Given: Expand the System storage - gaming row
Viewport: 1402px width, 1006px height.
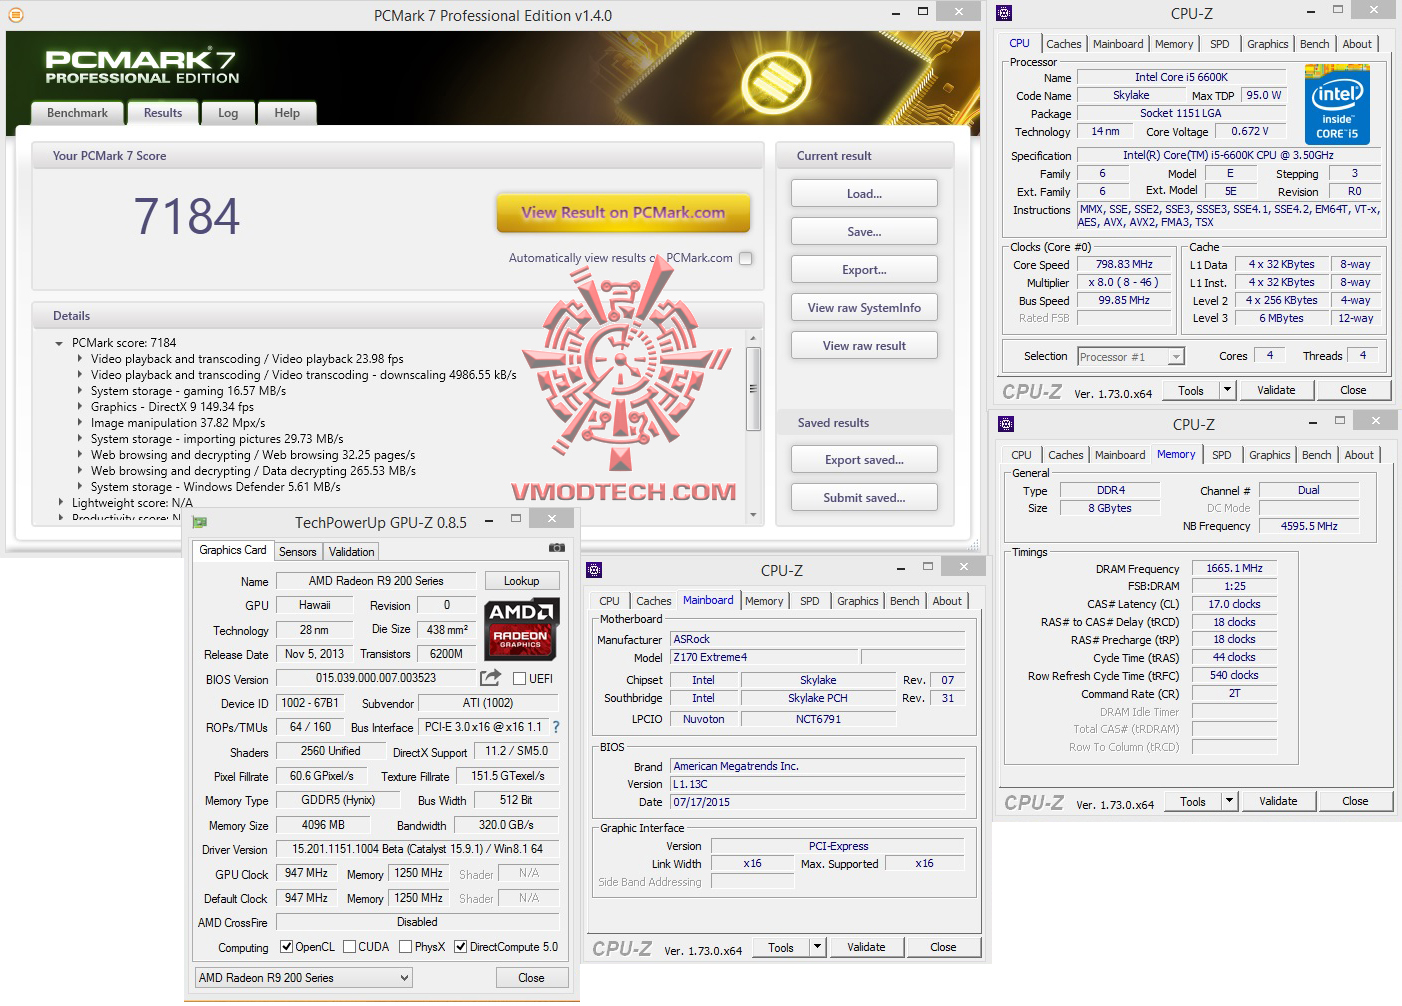Looking at the screenshot, I should pyautogui.click(x=80, y=391).
